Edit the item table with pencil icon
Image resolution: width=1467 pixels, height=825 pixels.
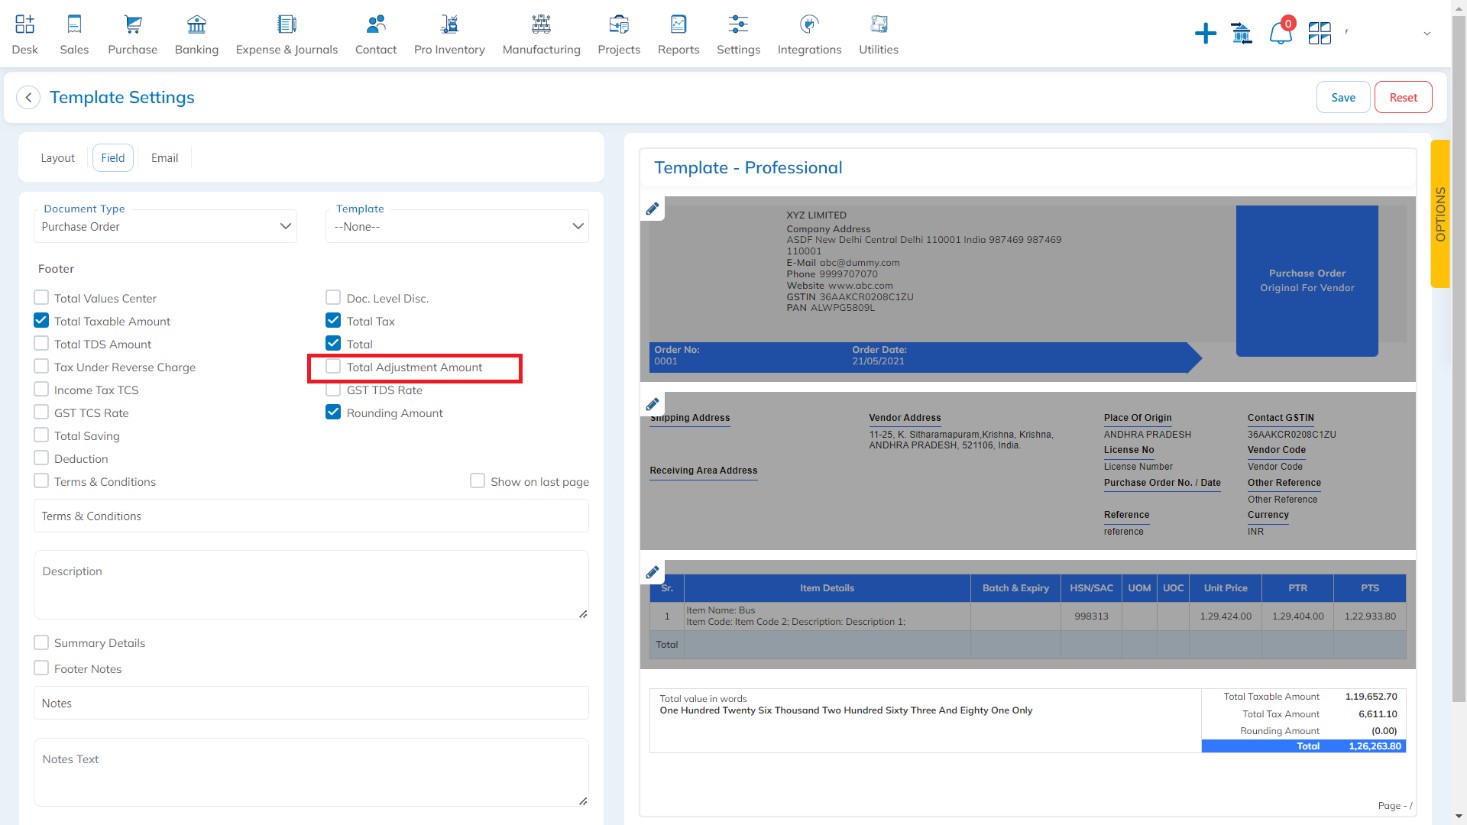[x=652, y=572]
